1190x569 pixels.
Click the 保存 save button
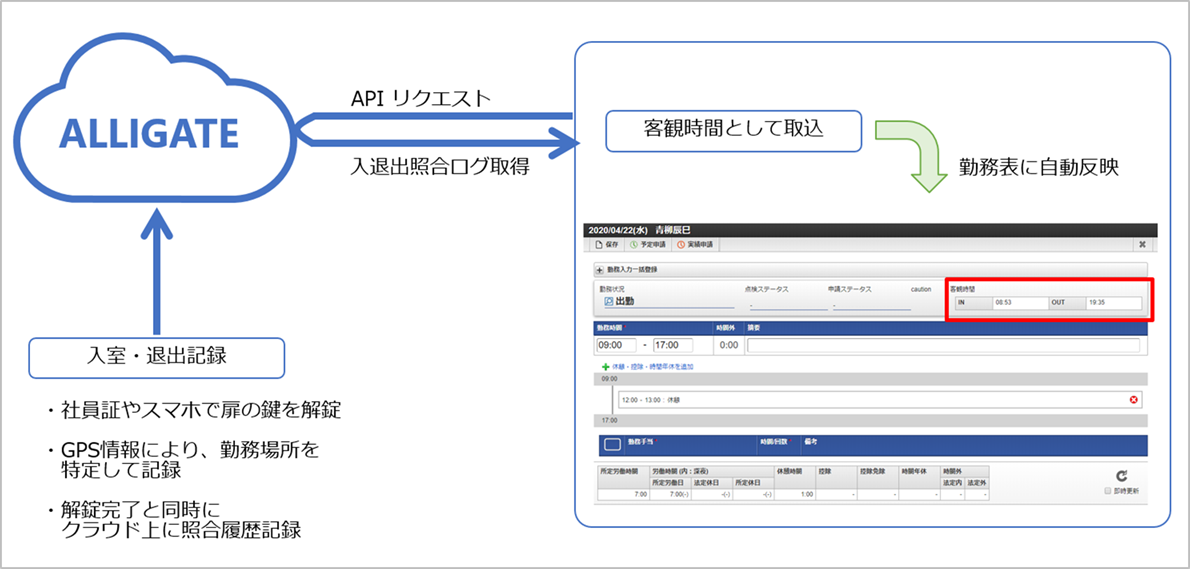[607, 245]
